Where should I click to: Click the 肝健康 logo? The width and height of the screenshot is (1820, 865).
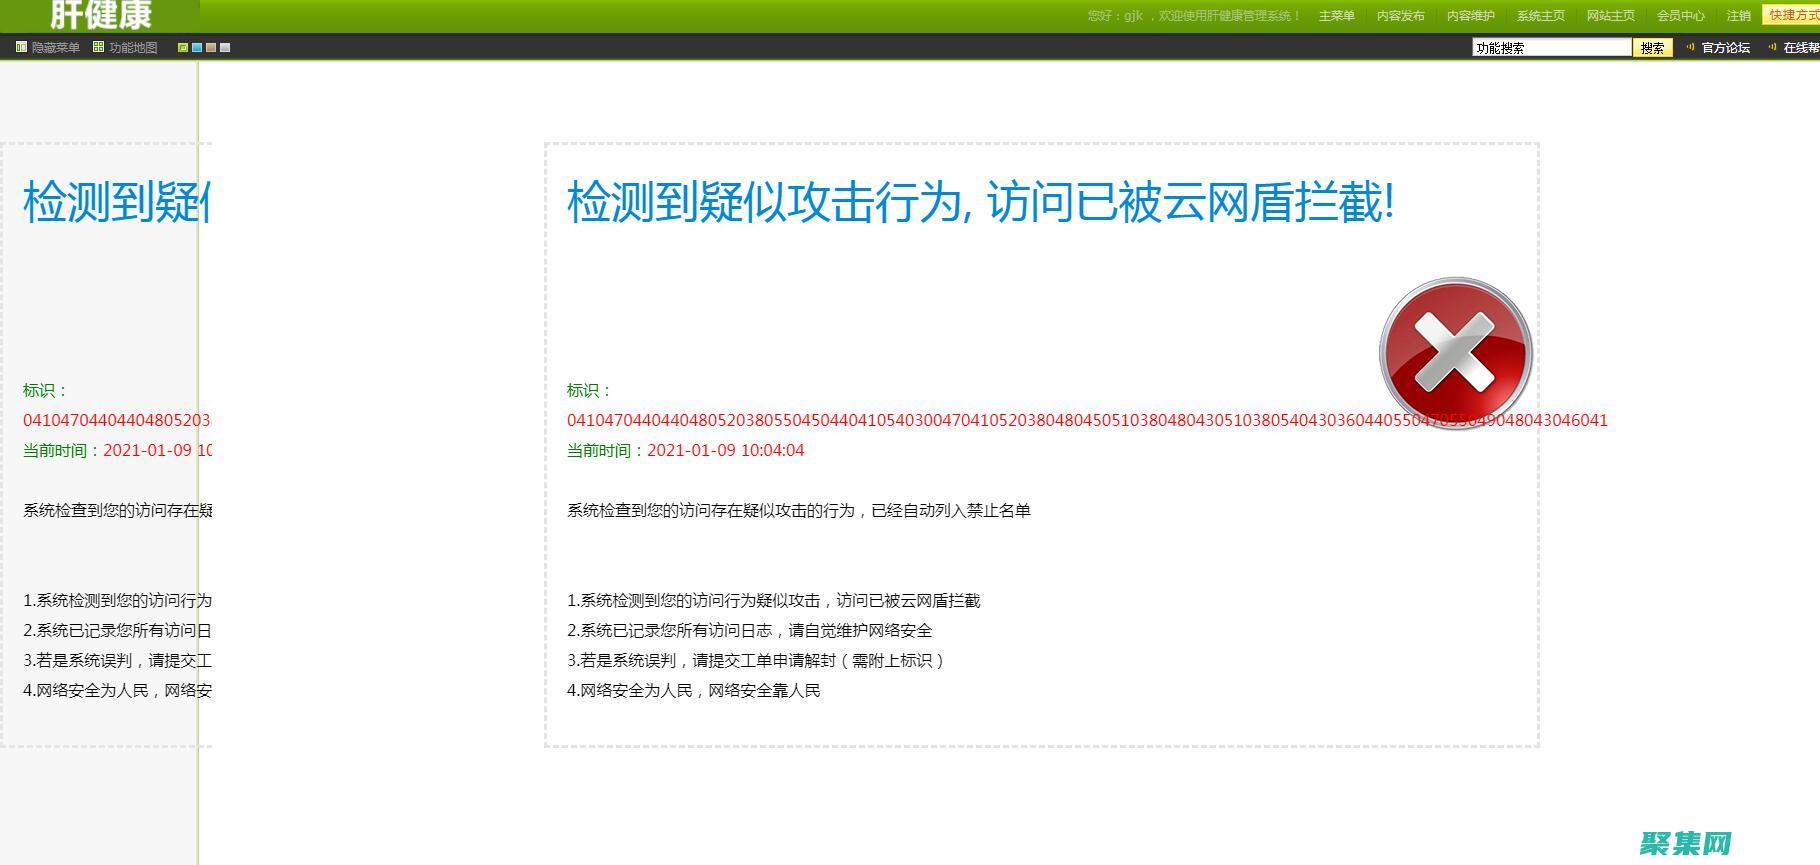point(100,15)
